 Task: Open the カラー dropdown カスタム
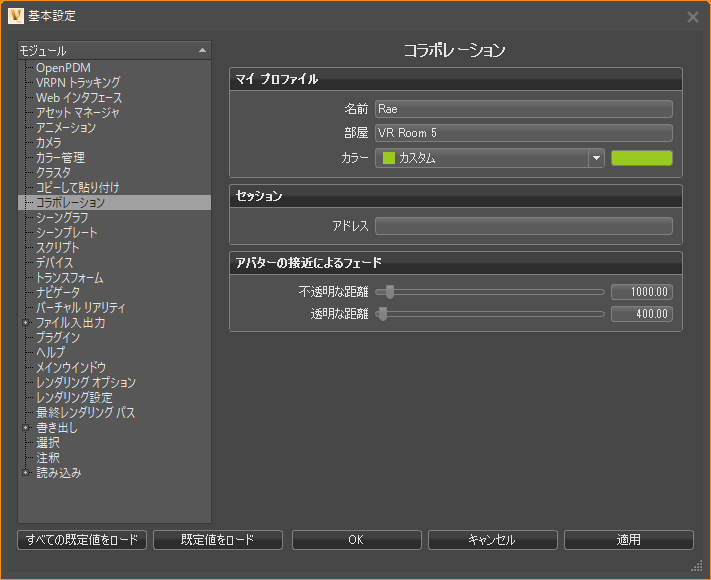(x=490, y=158)
